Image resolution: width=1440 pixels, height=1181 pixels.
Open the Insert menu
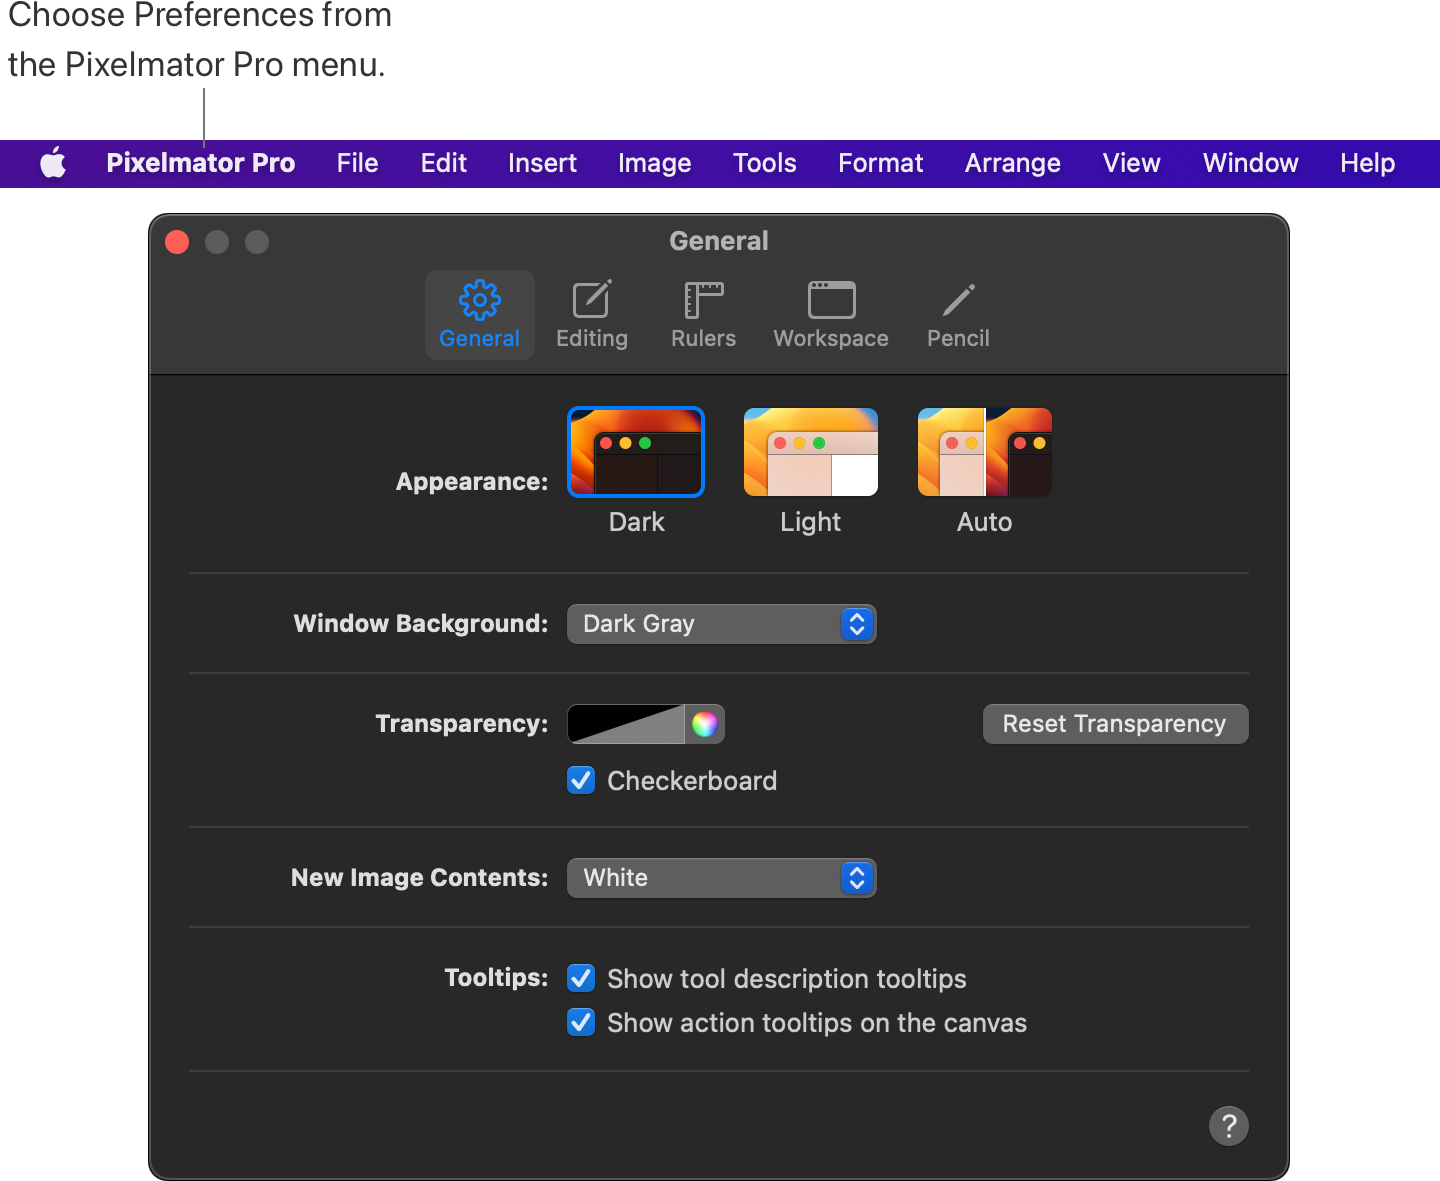coord(542,163)
